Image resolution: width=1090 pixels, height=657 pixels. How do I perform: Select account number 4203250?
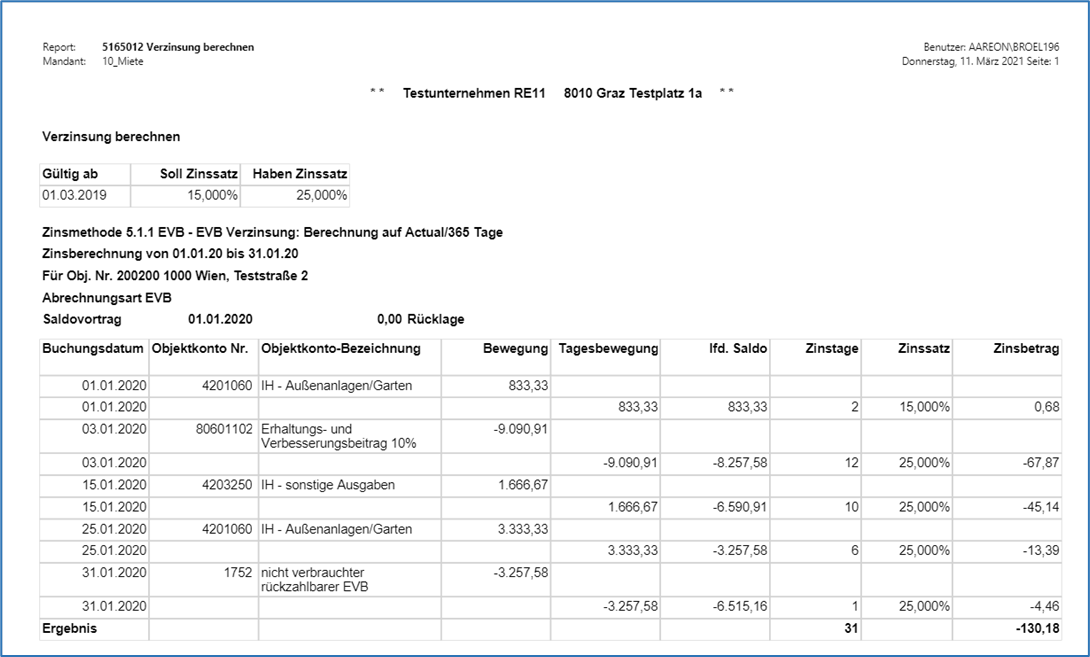(226, 485)
